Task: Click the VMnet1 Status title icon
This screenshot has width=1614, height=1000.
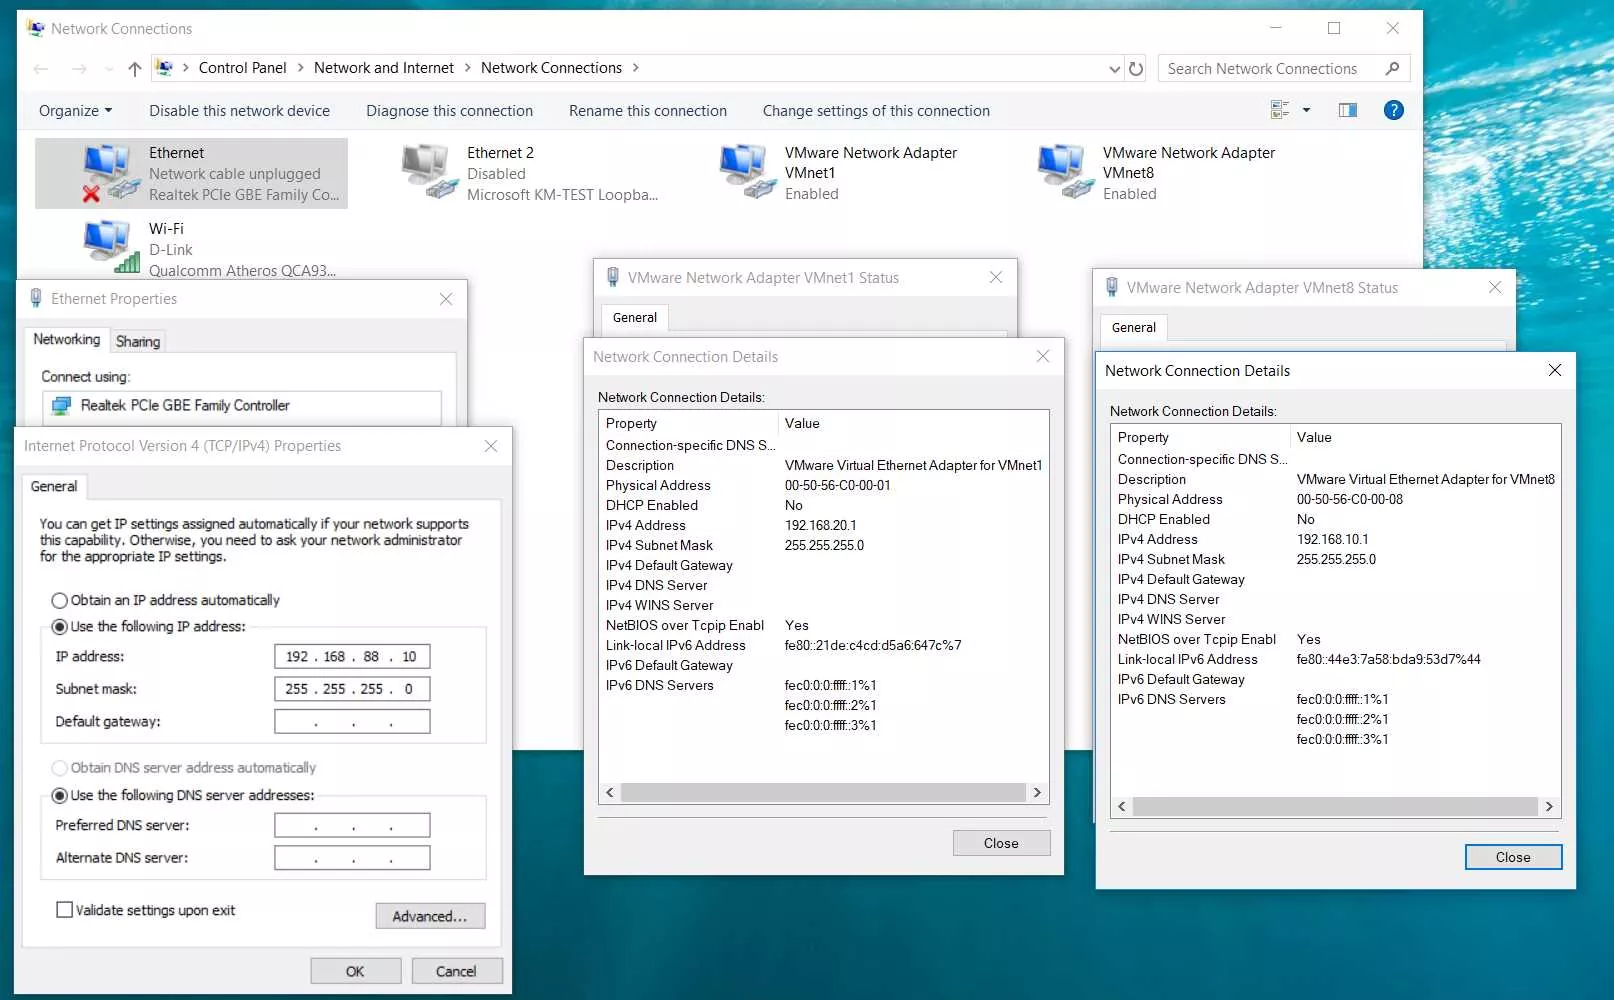Action: 613,277
